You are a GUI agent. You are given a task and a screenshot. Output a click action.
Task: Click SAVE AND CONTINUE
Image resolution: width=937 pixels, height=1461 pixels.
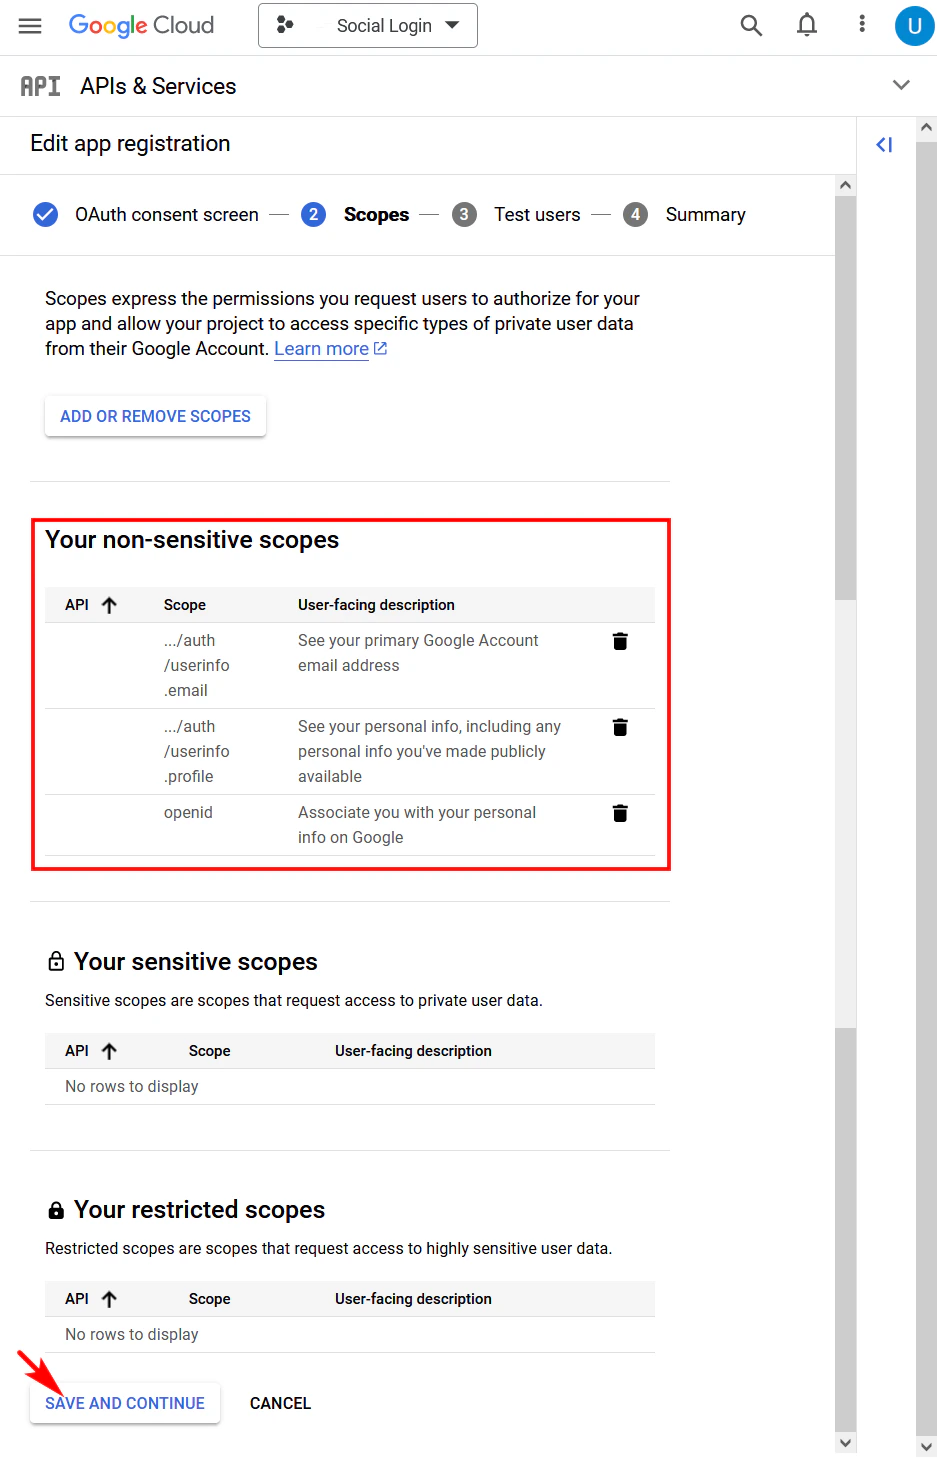click(124, 1403)
